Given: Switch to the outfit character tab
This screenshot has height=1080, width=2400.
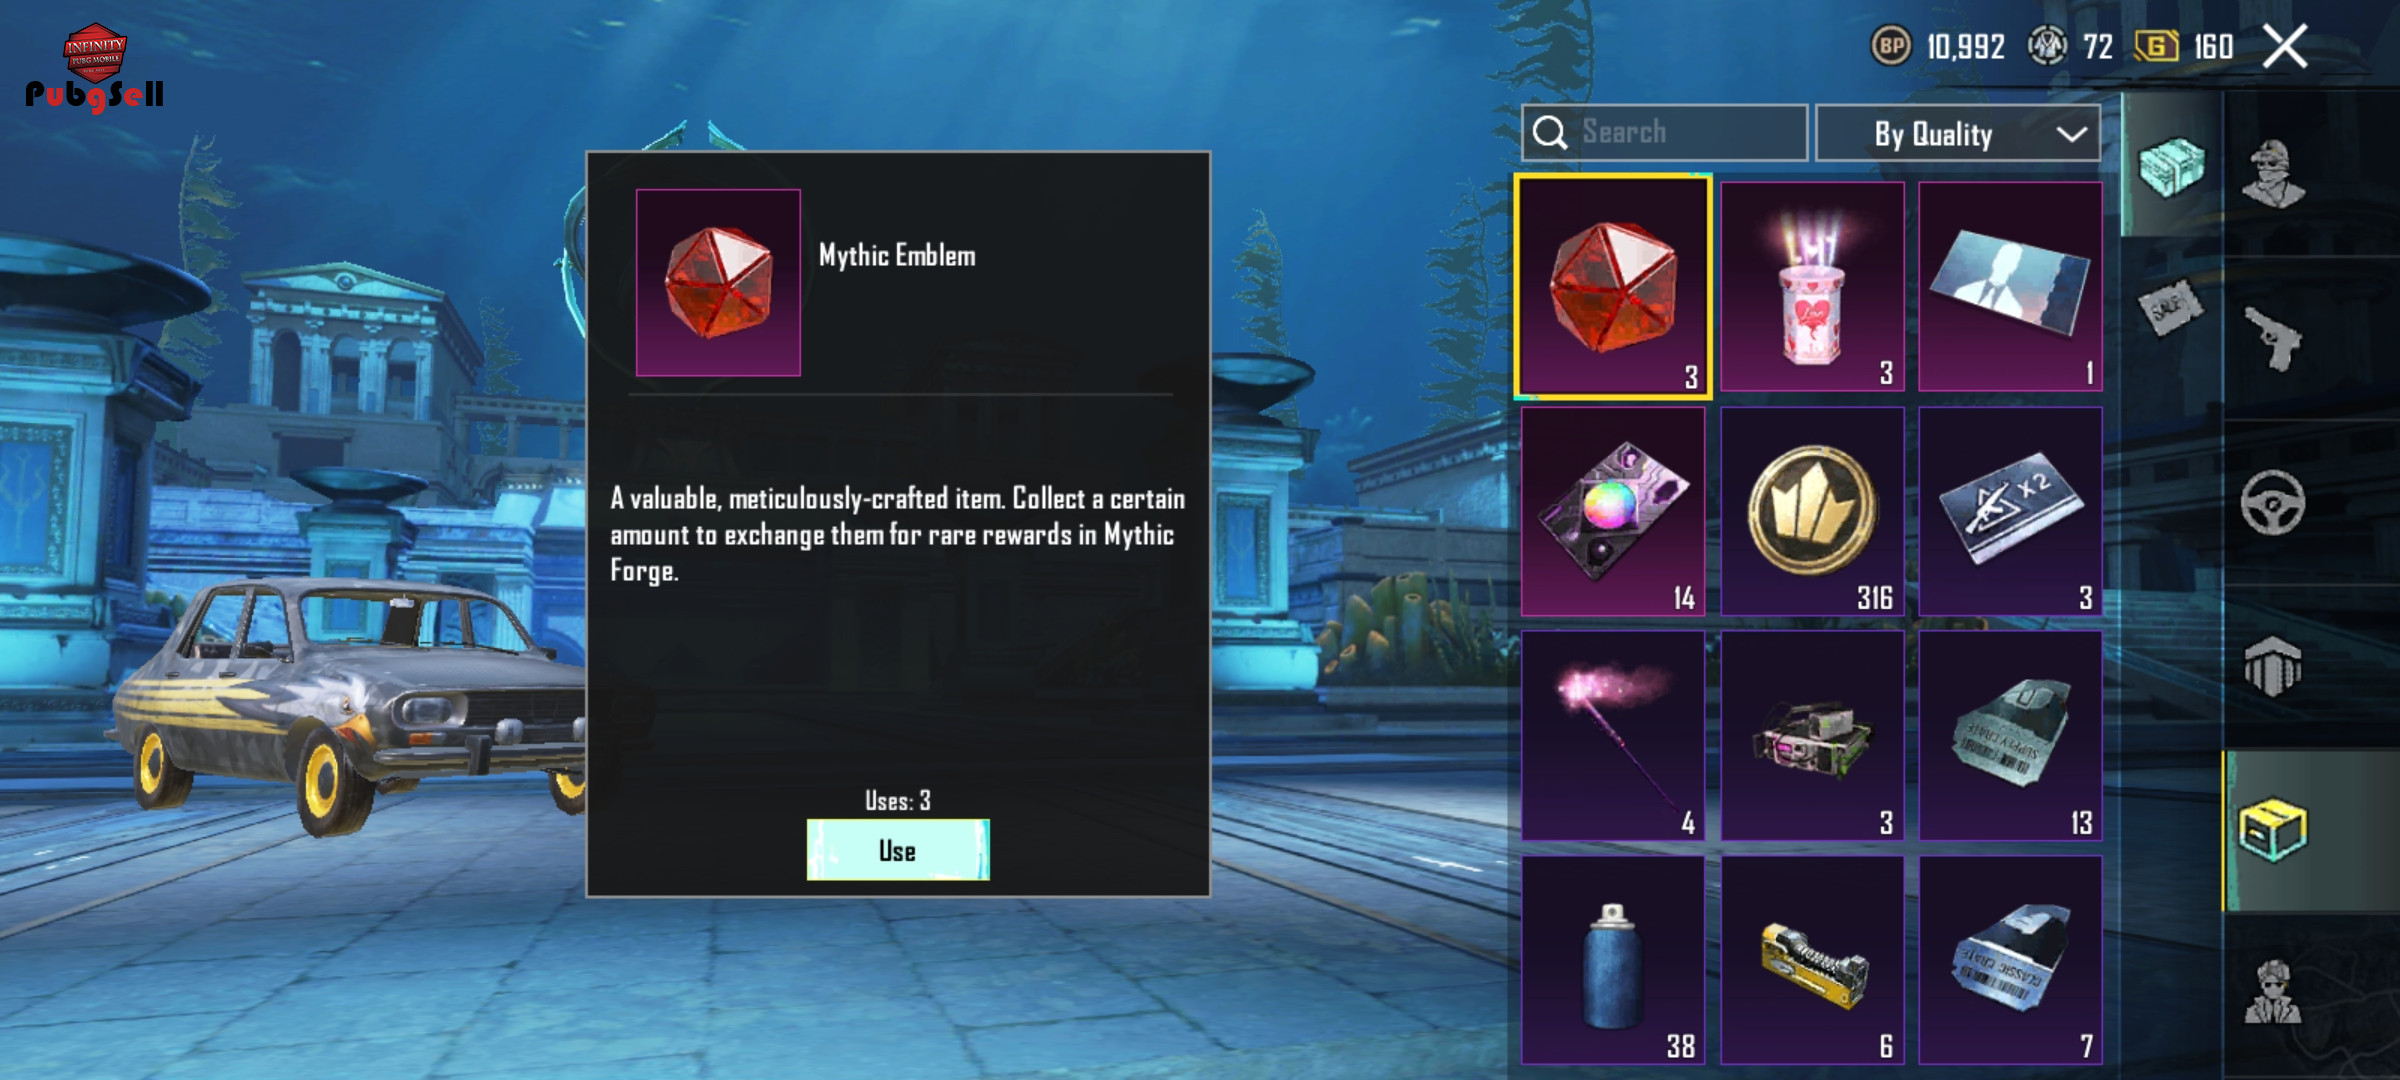Looking at the screenshot, I should (2272, 174).
